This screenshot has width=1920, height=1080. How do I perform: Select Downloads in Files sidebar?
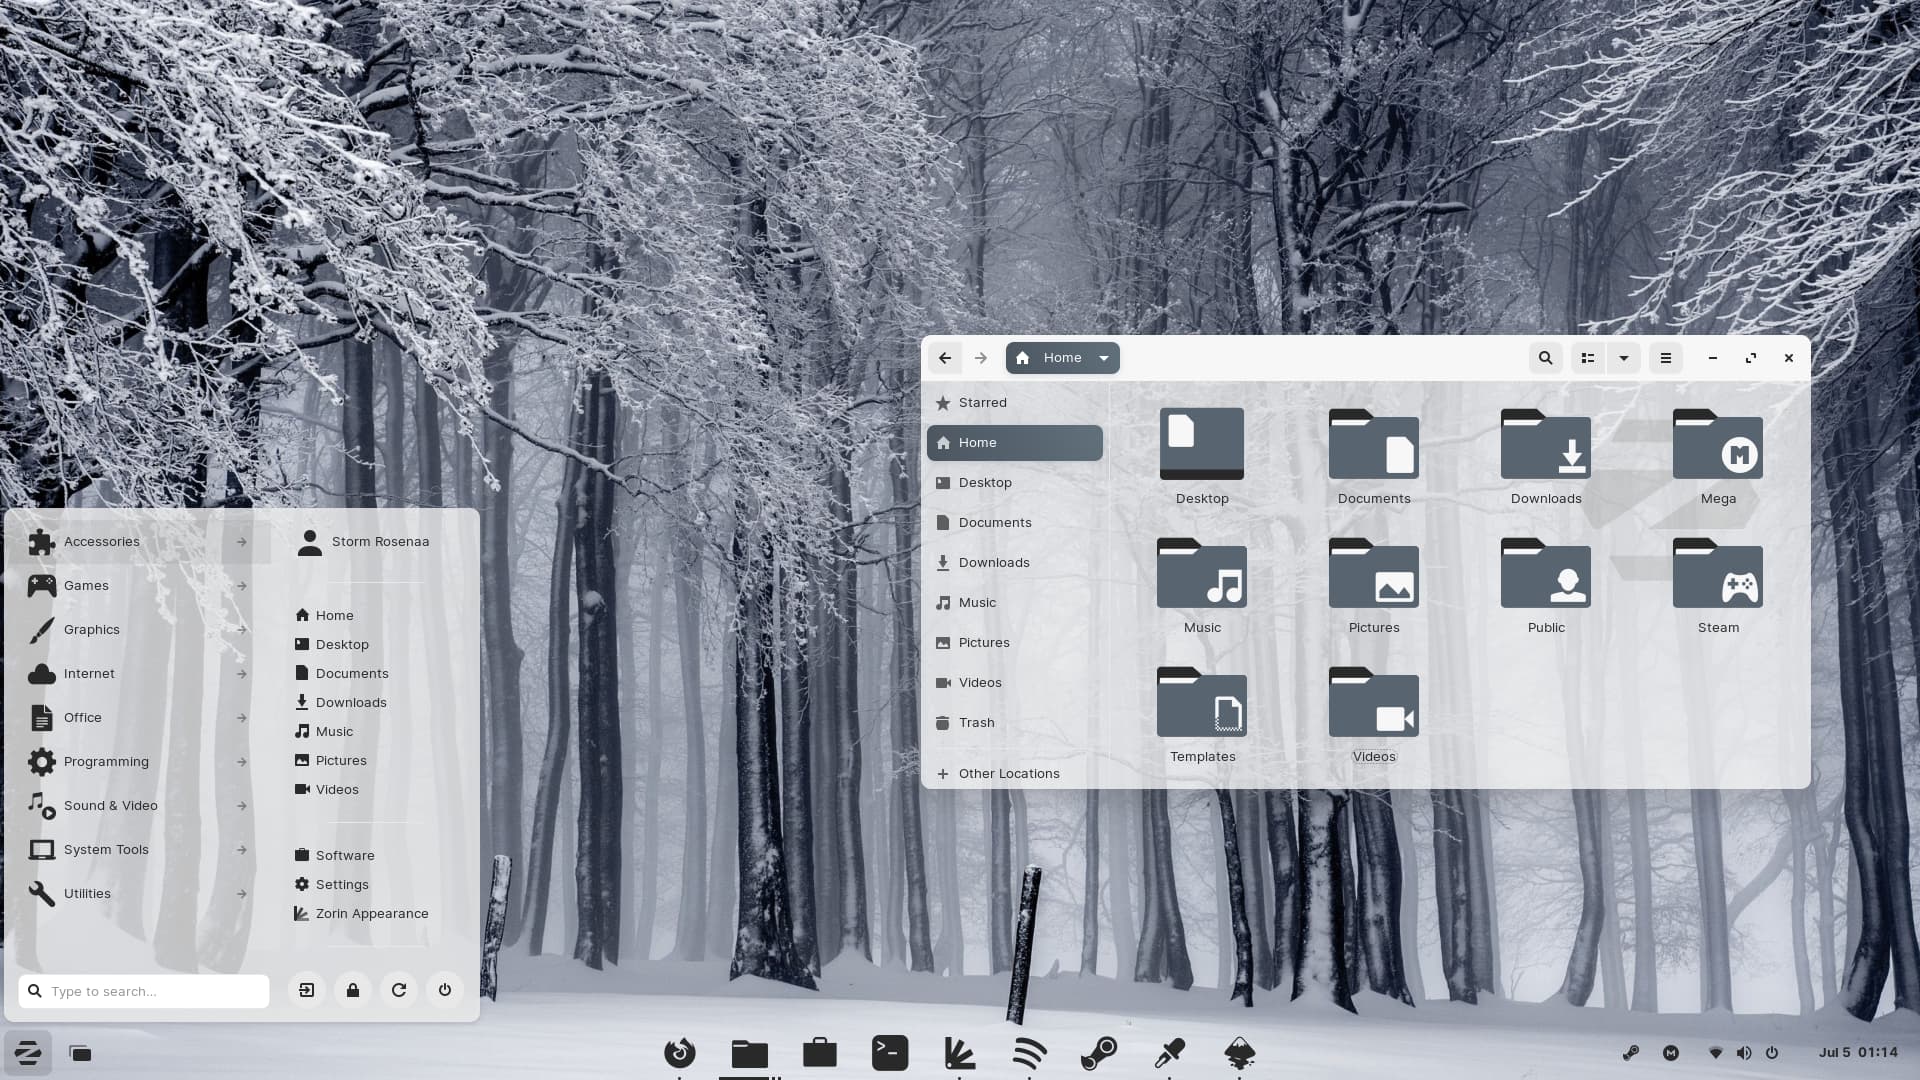click(1015, 562)
